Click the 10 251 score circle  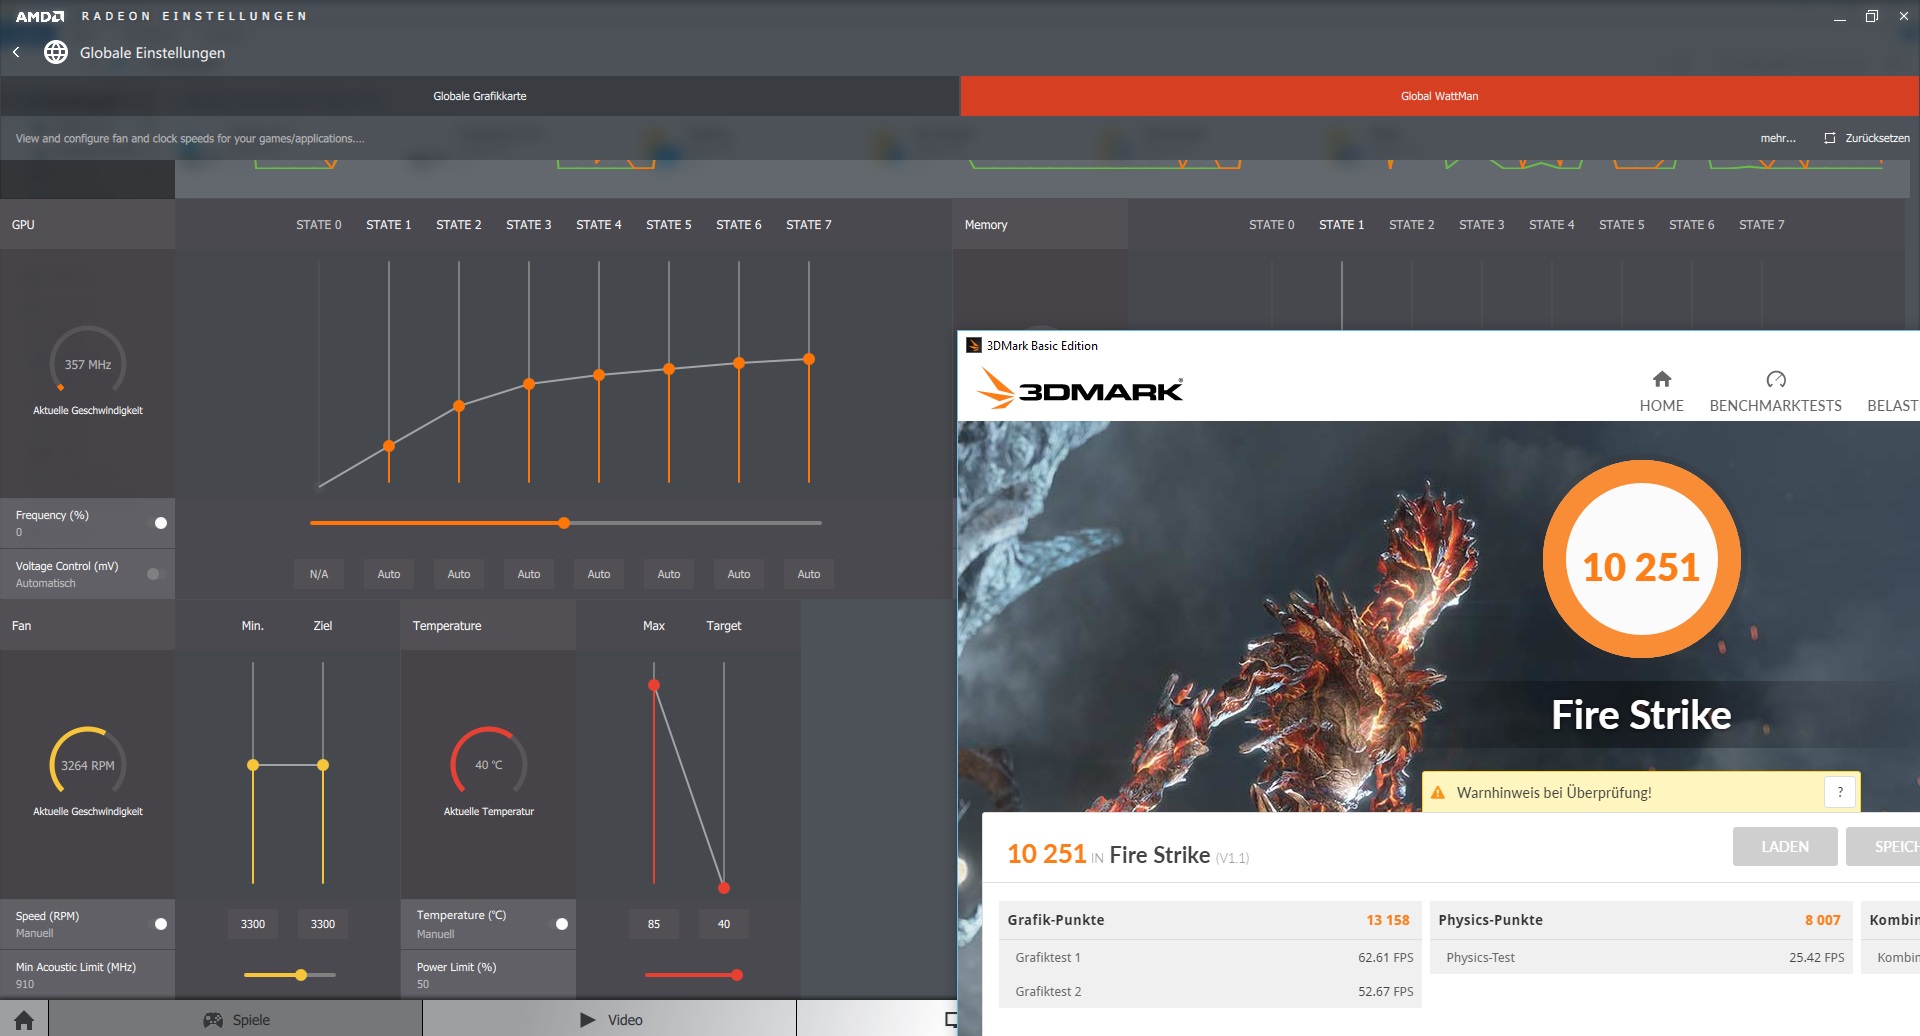coord(1641,560)
